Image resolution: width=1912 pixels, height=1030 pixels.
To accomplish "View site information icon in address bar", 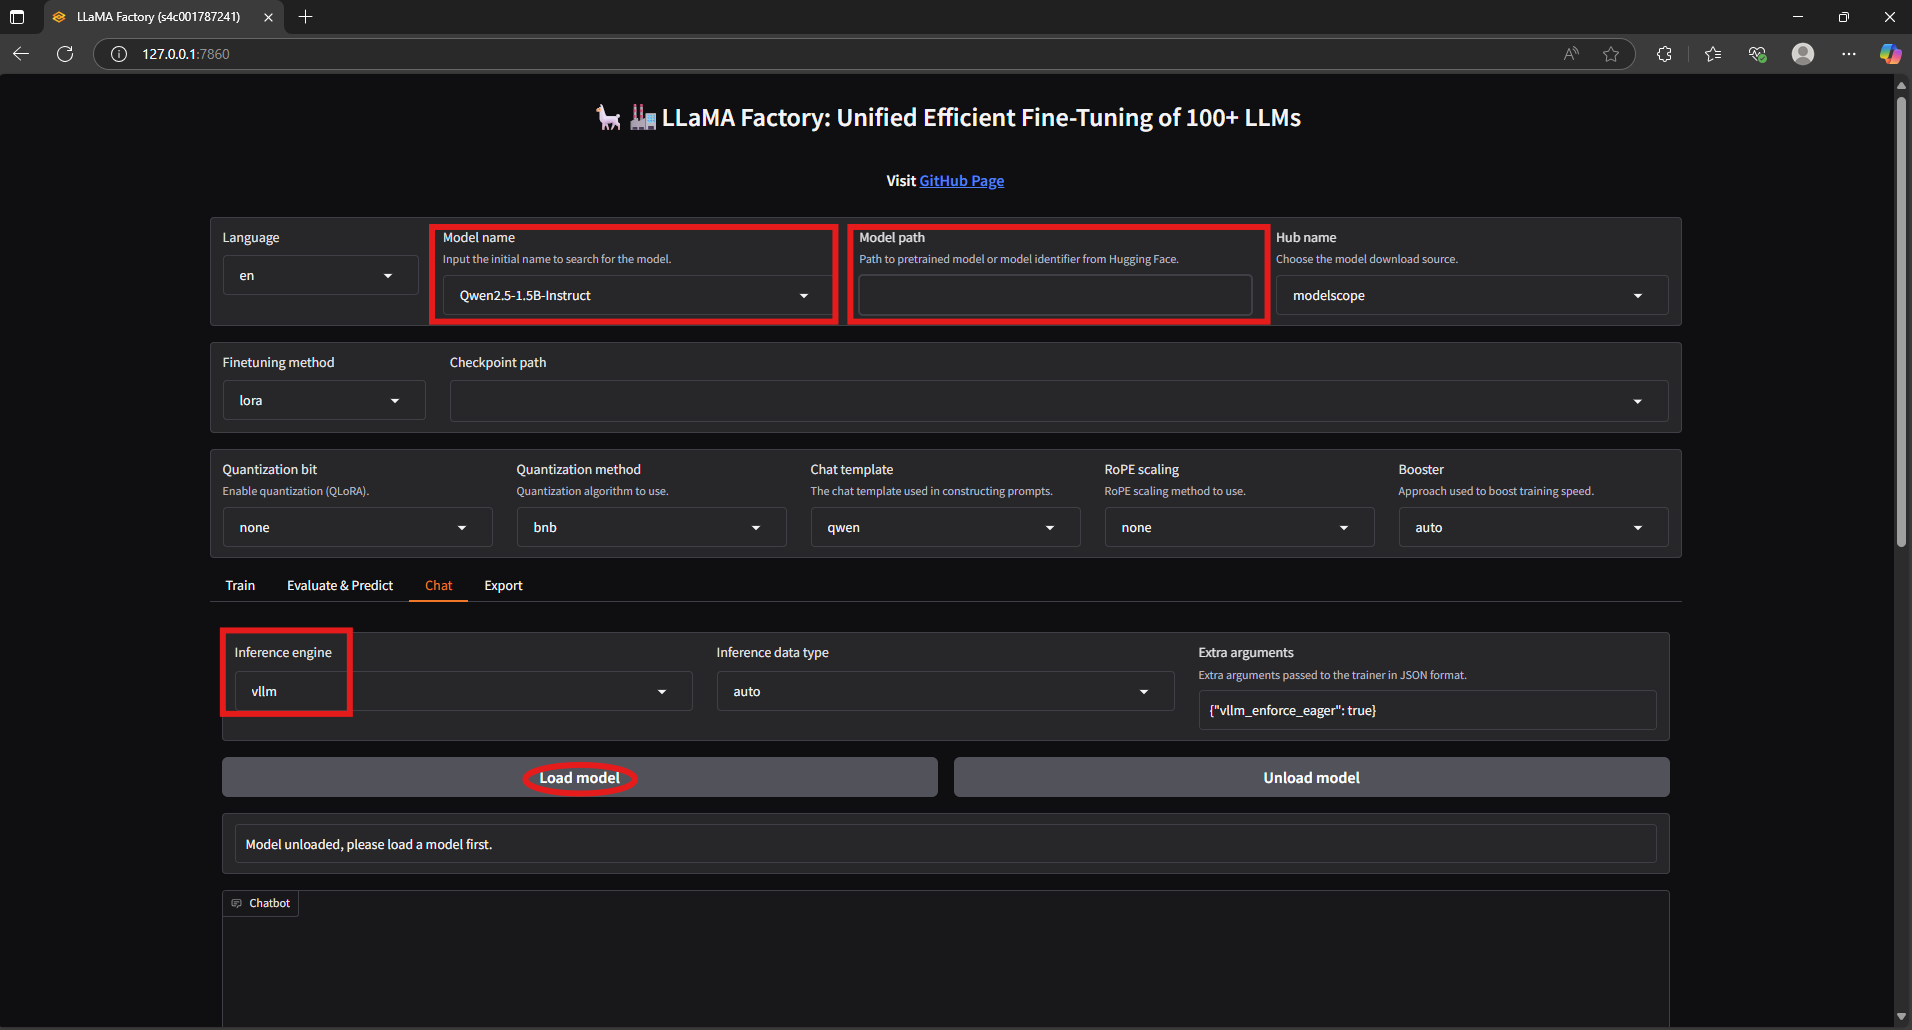I will (119, 54).
